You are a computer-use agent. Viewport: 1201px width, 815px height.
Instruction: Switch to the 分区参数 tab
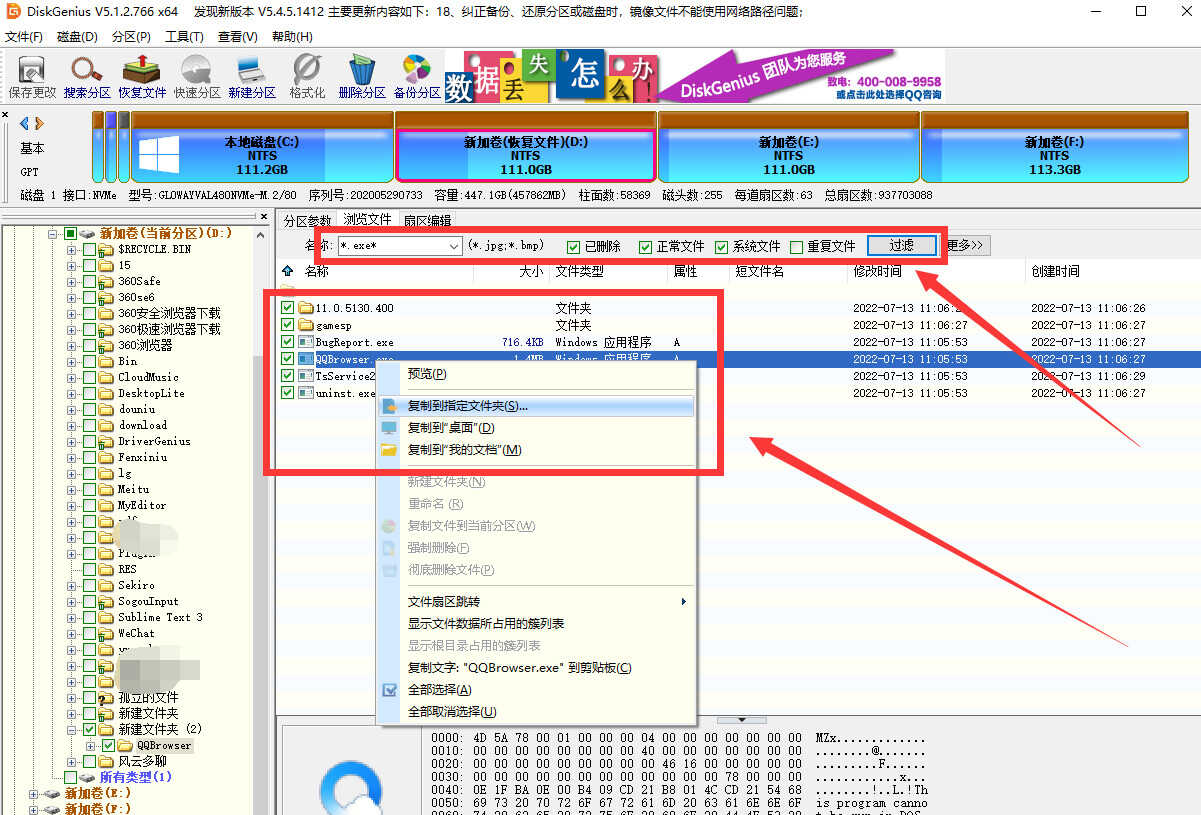tap(307, 220)
